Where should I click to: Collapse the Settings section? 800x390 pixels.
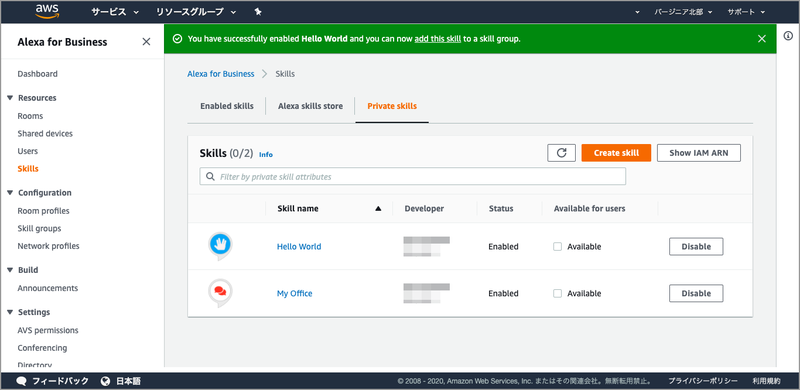[x=10, y=312]
